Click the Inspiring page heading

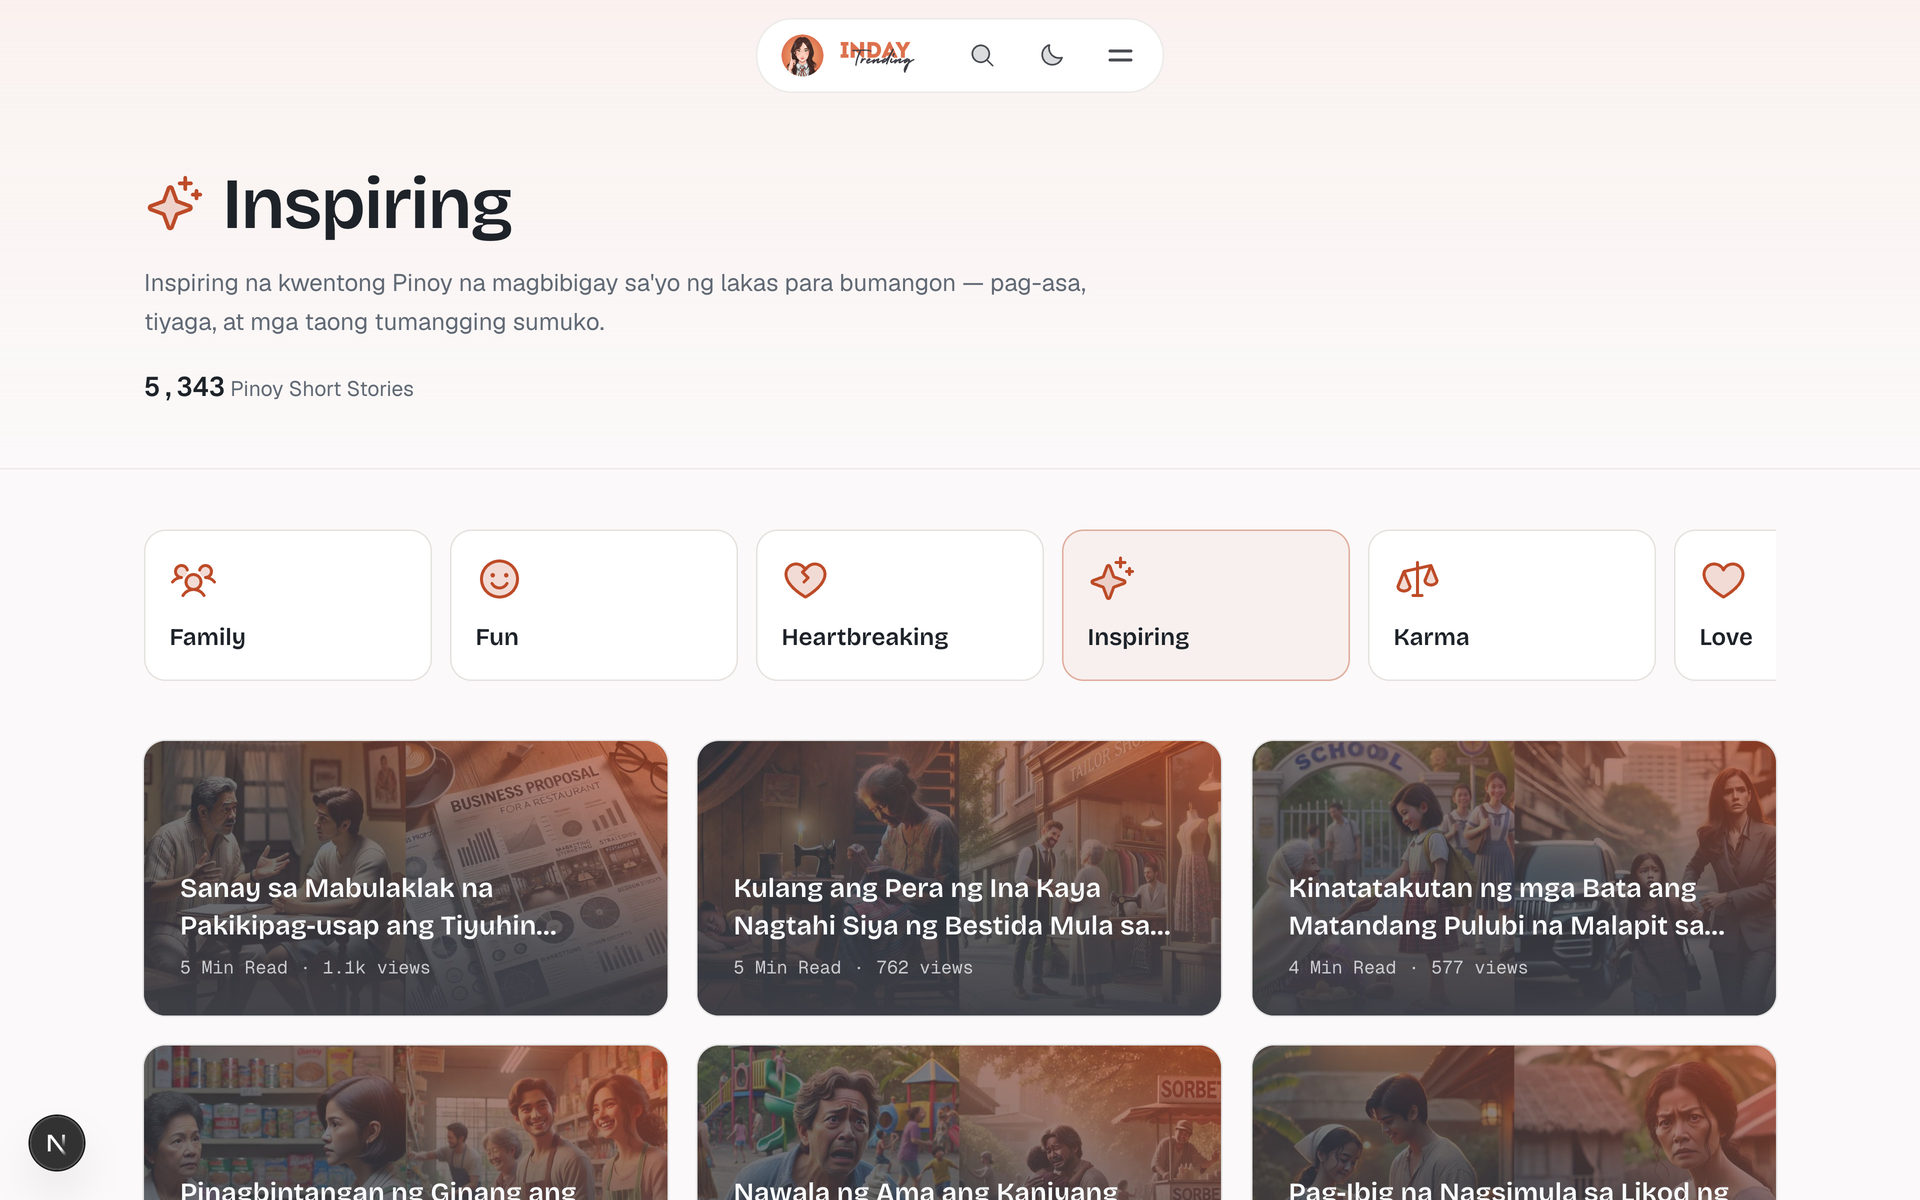[x=367, y=206]
